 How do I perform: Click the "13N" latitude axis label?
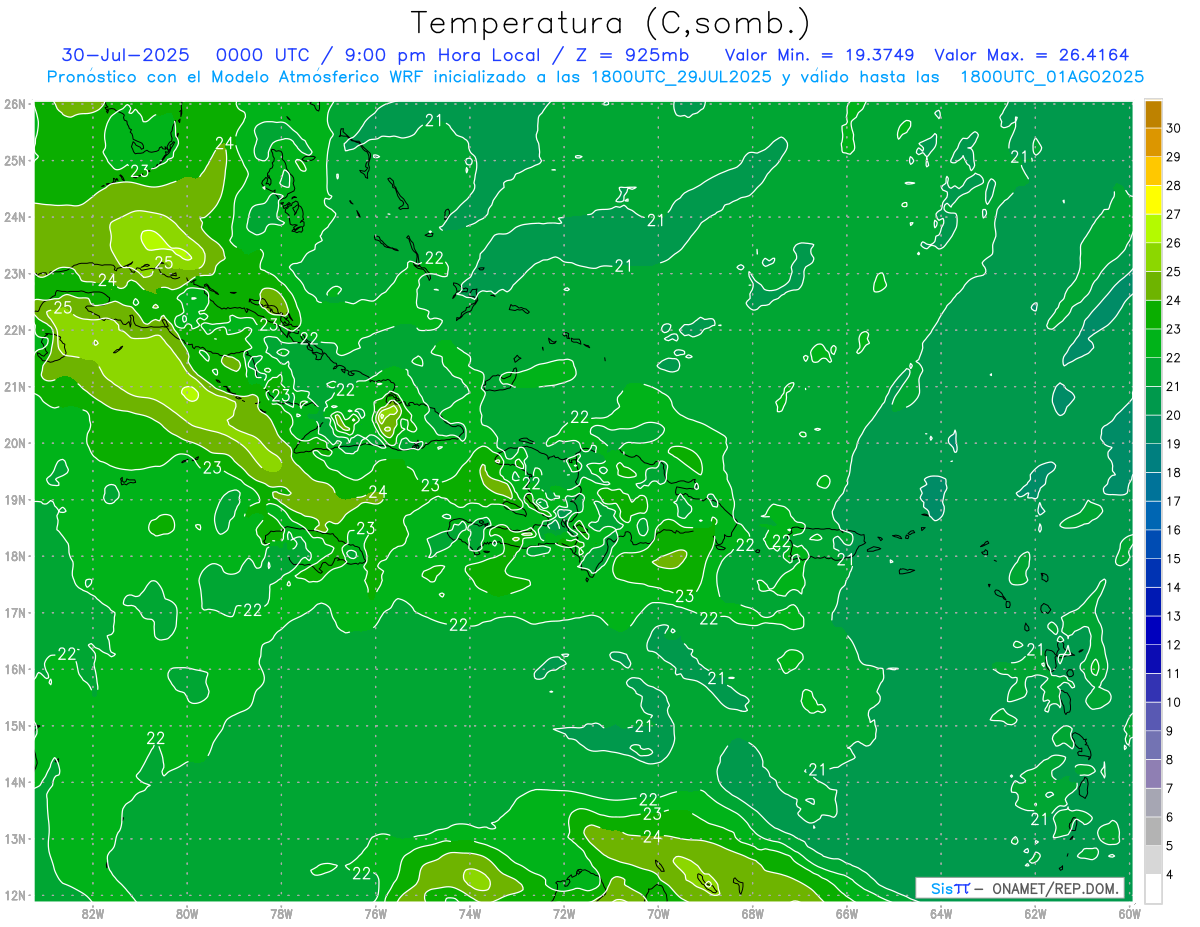14,840
